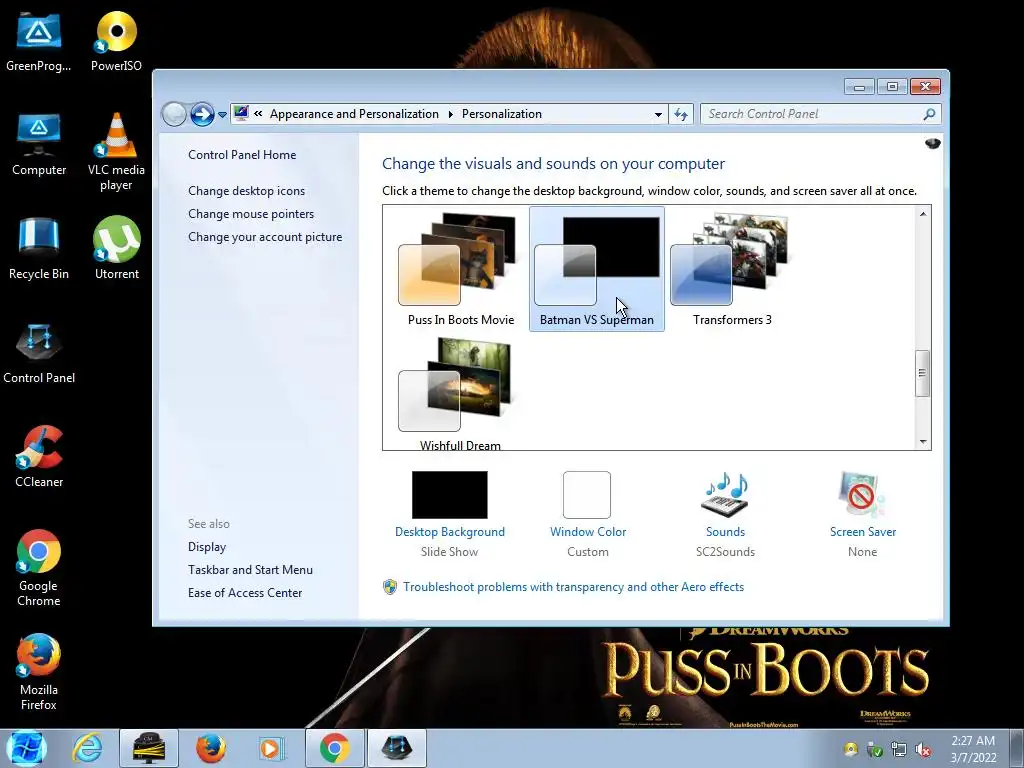Screen dimensions: 1024x768
Task: Open the network tray icon
Action: pos(899,750)
